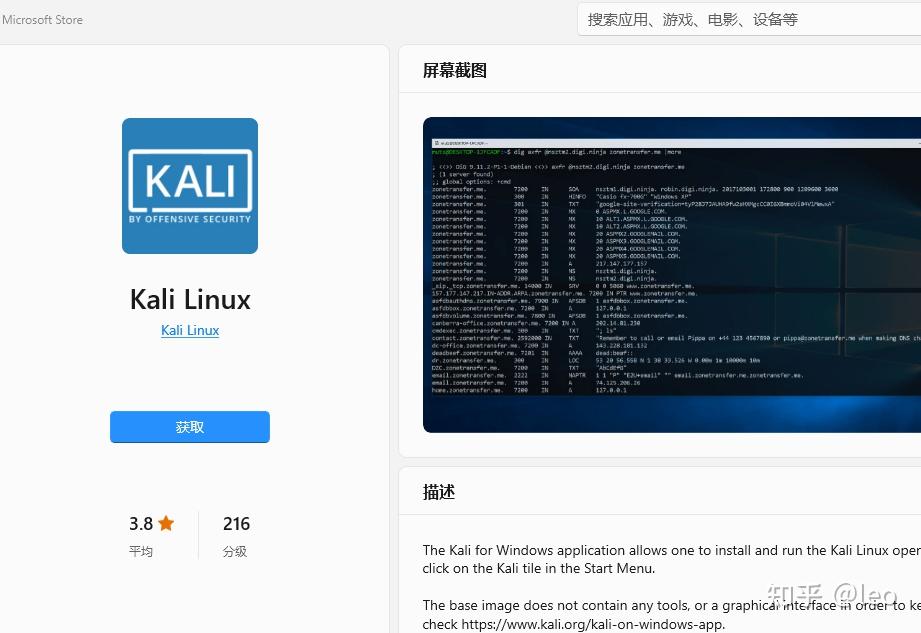Click the 获取 button to install Kali Linux
This screenshot has width=921, height=633.
pos(190,427)
